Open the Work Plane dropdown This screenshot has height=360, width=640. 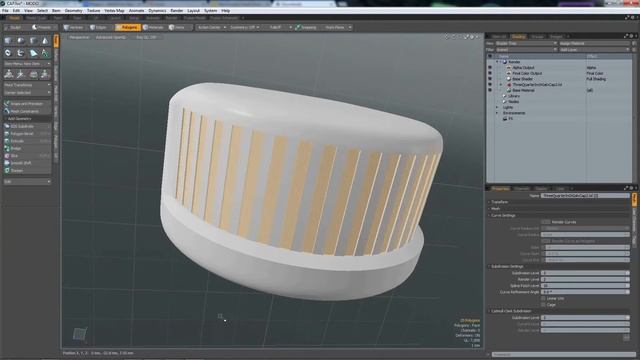337,27
